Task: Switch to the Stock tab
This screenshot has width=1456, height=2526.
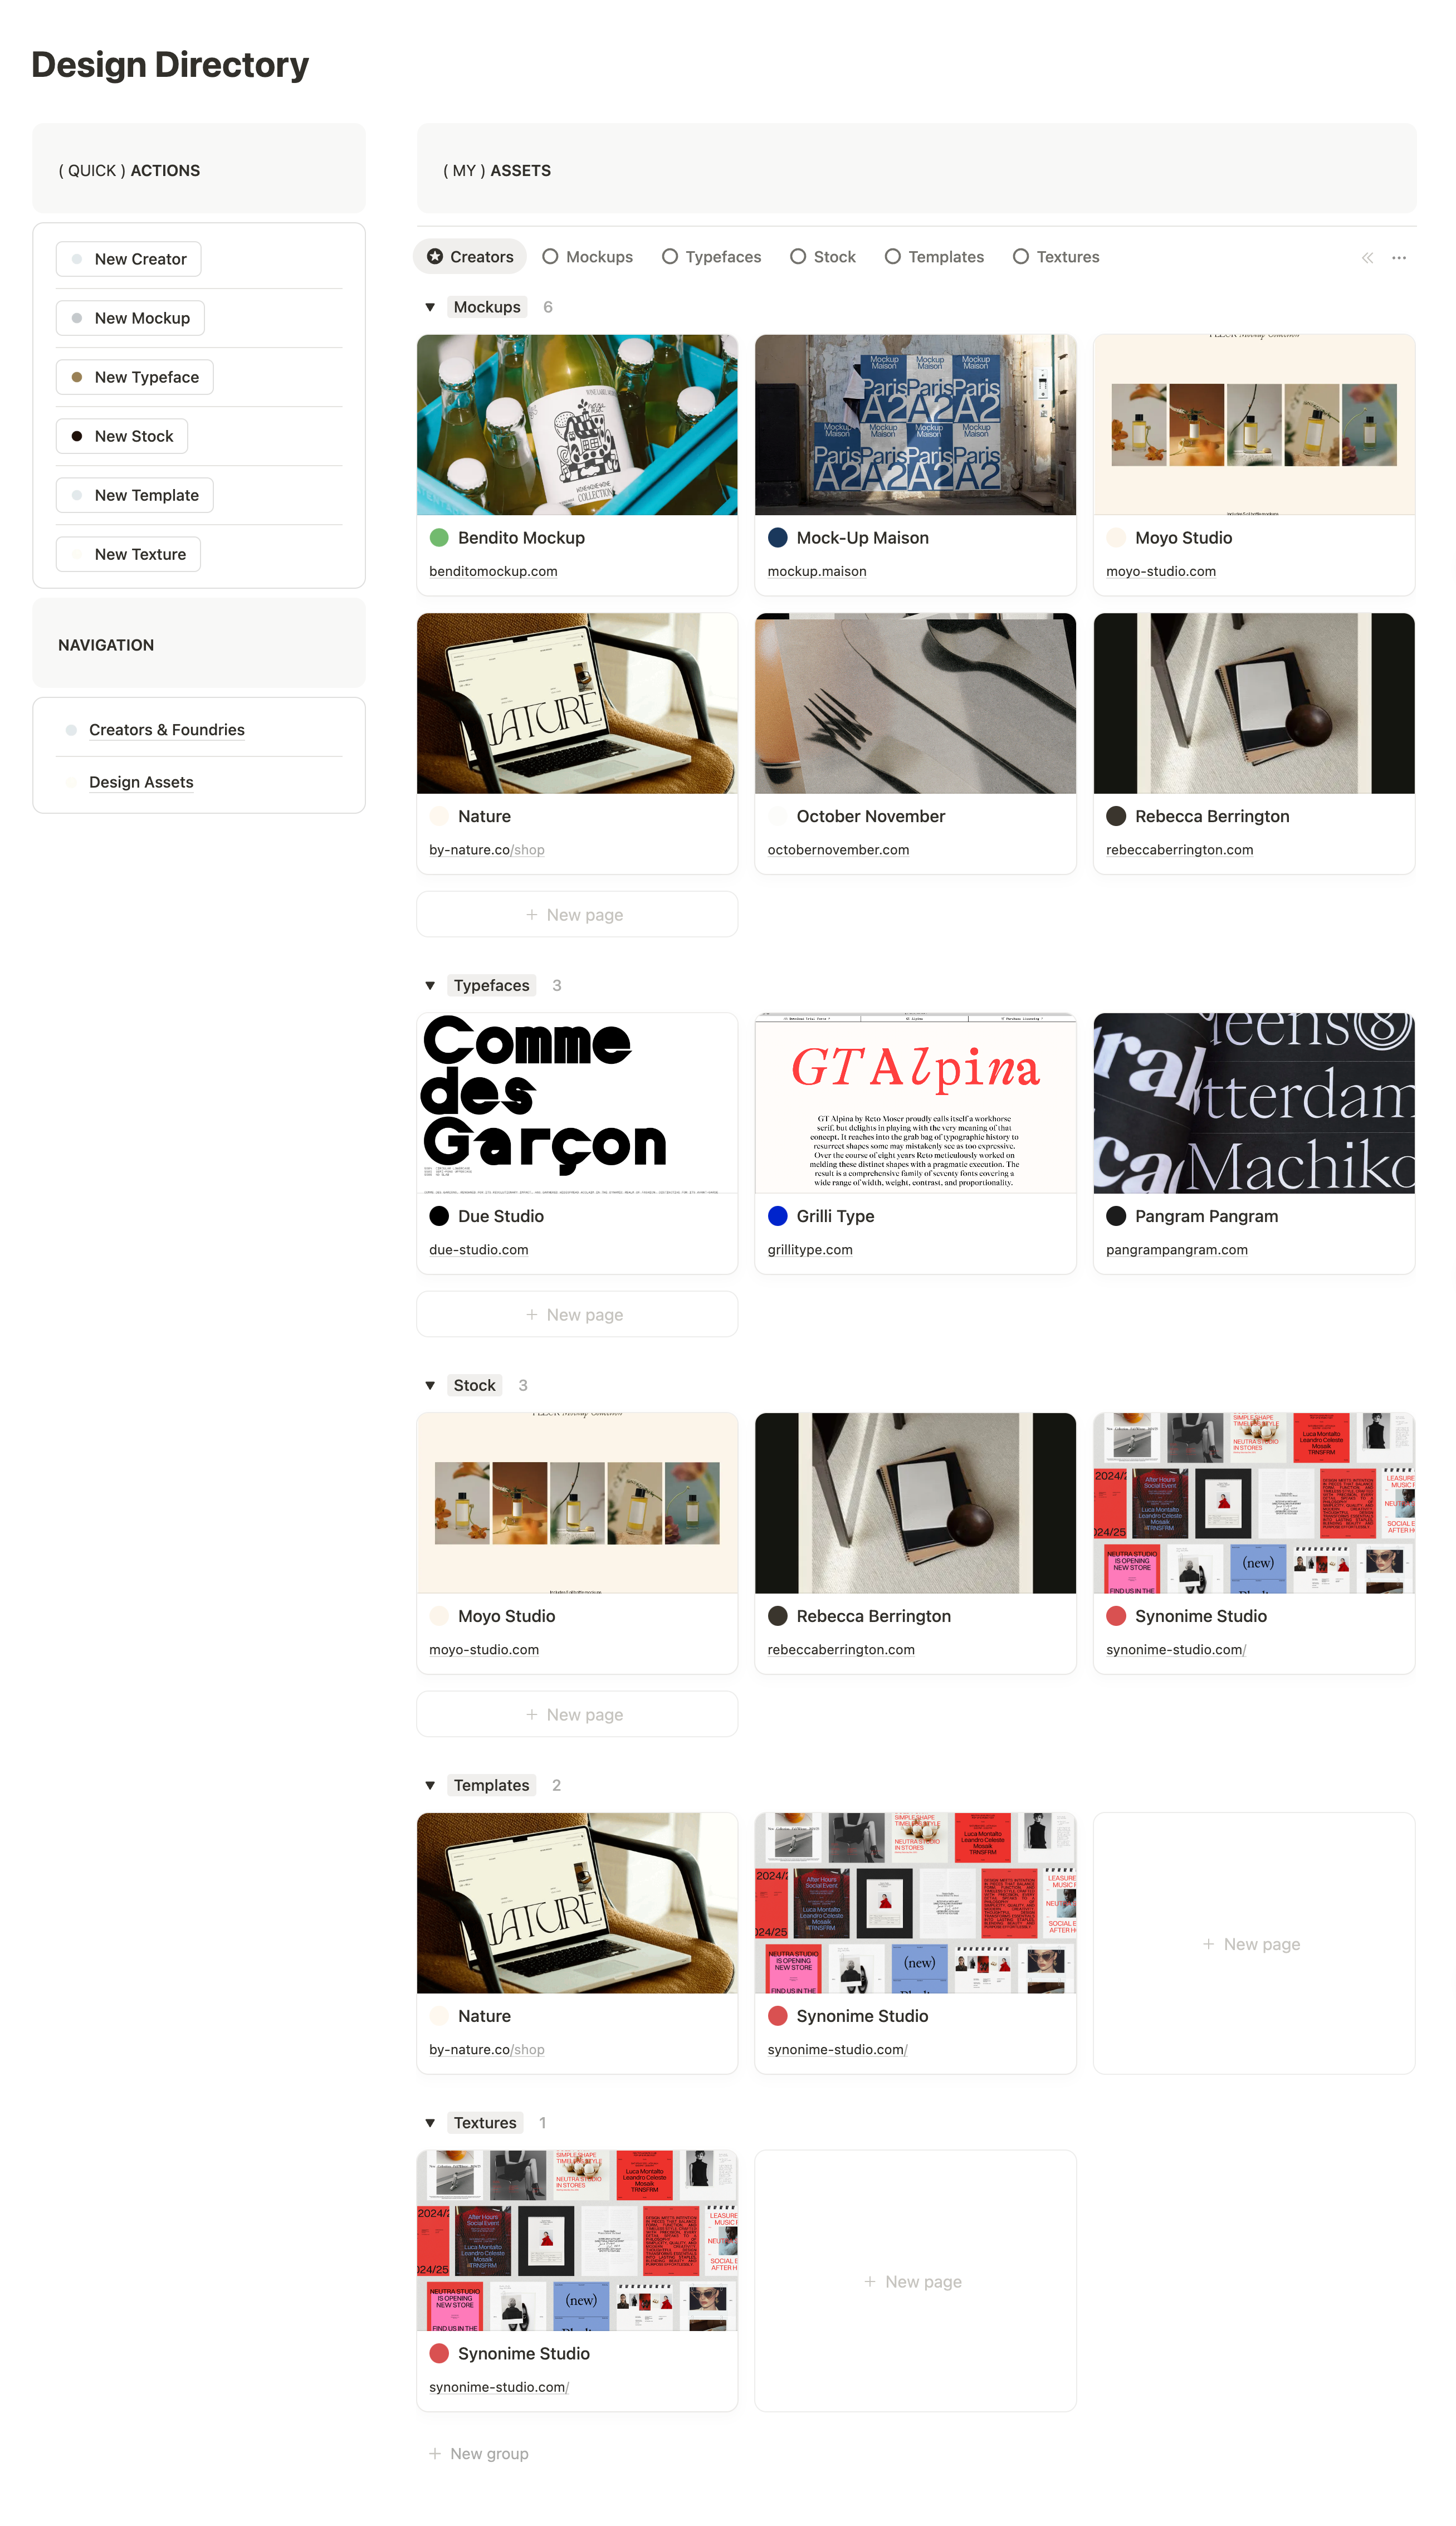Action: [x=823, y=257]
